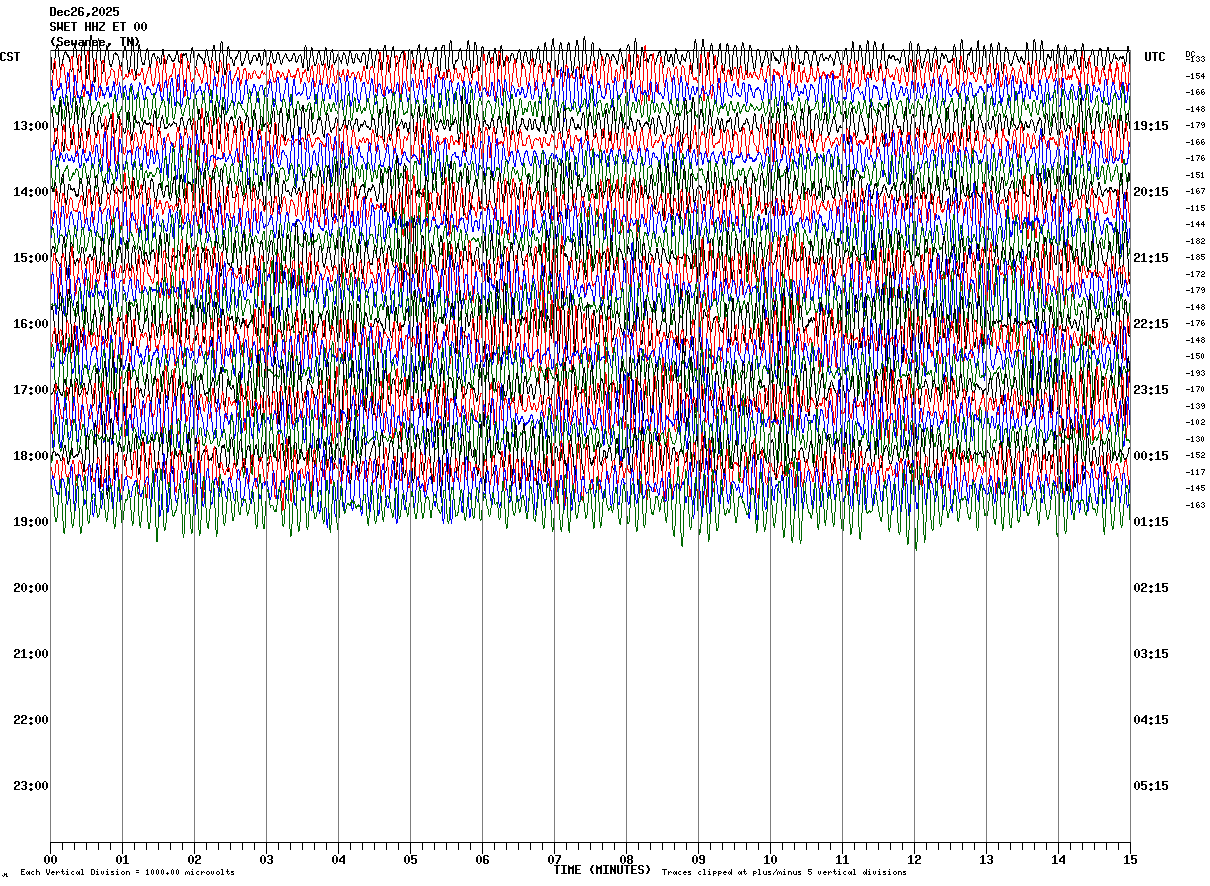Click the CST timezone label

[x=10, y=57]
